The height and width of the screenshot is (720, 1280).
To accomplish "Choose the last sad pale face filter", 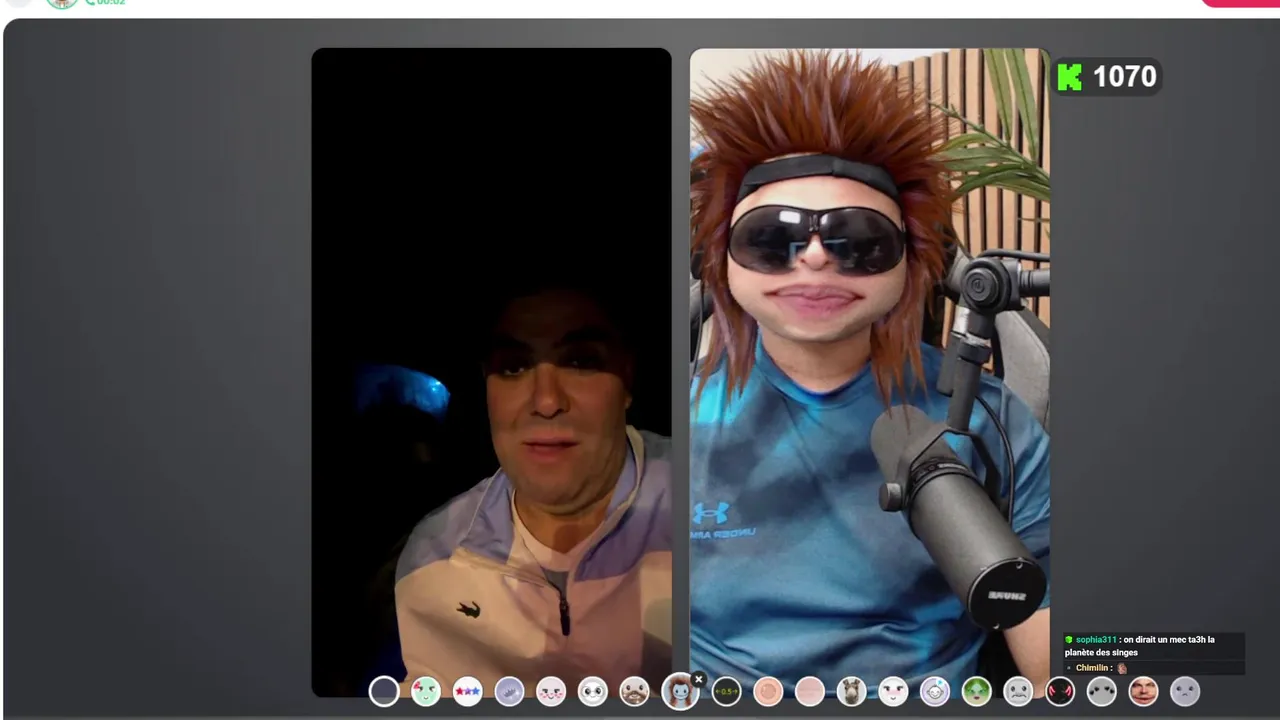I will pyautogui.click(x=1185, y=691).
